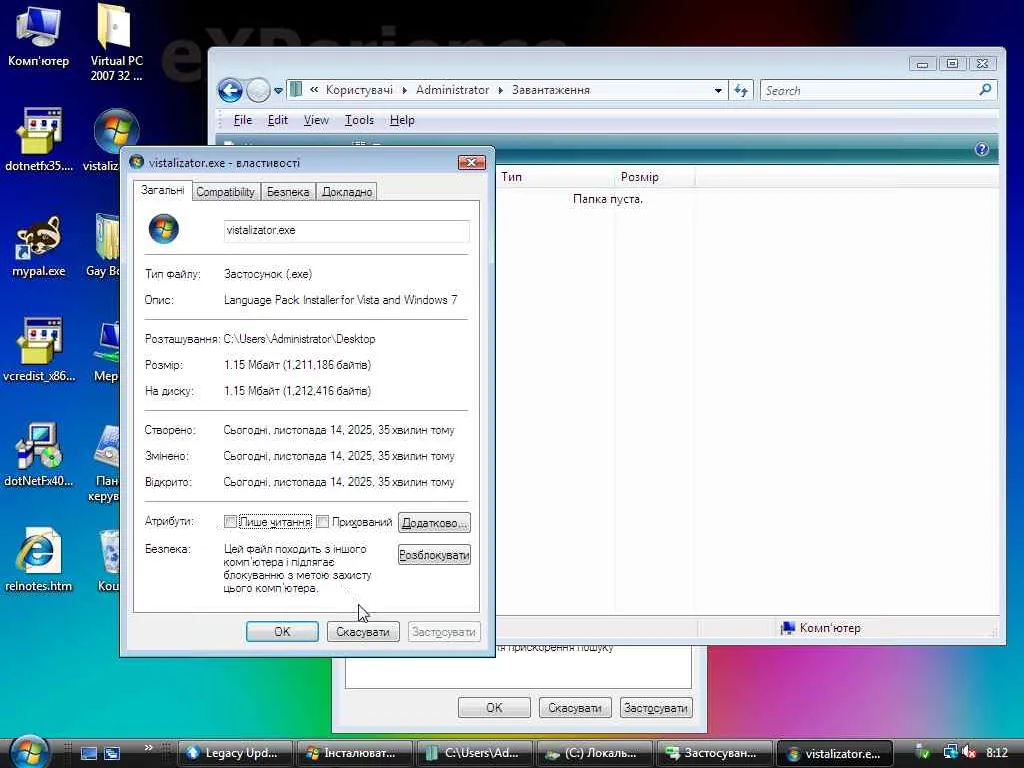Click Застосувати in the background dialog
The image size is (1024, 768).
656,707
